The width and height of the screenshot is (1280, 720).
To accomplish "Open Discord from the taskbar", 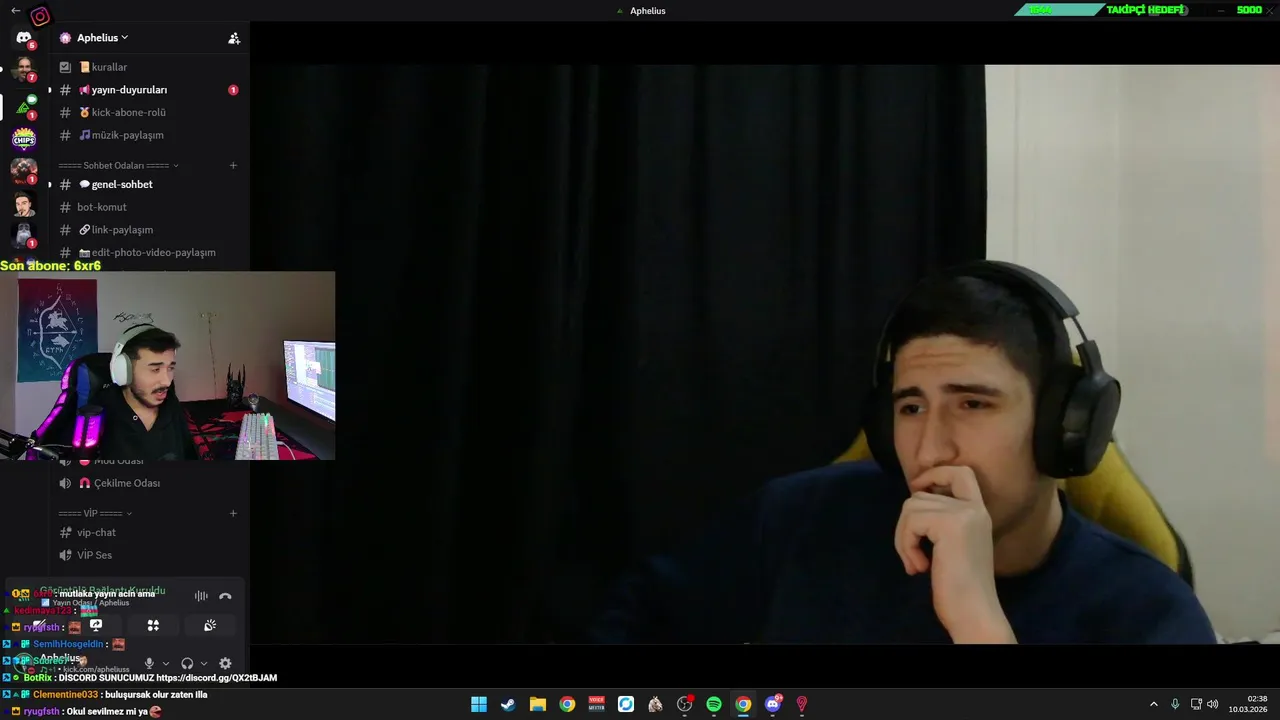I will pos(772,704).
